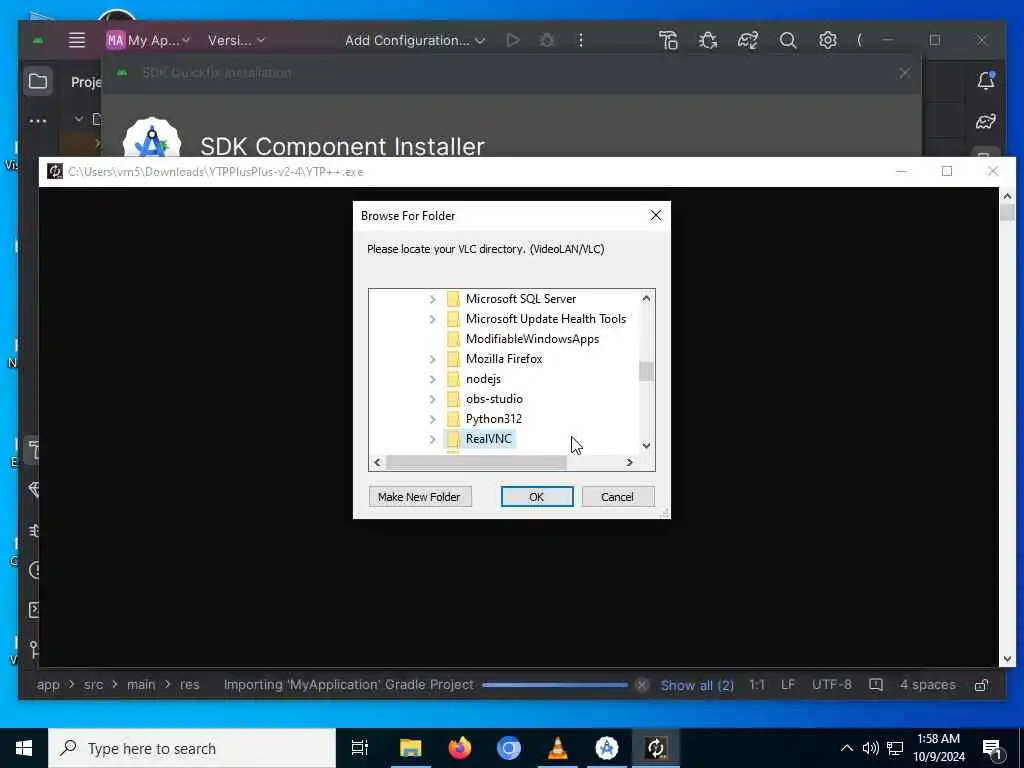Viewport: 1024px width, 768px height.
Task: Open Android Studio main hamburger menu
Action: click(x=77, y=40)
